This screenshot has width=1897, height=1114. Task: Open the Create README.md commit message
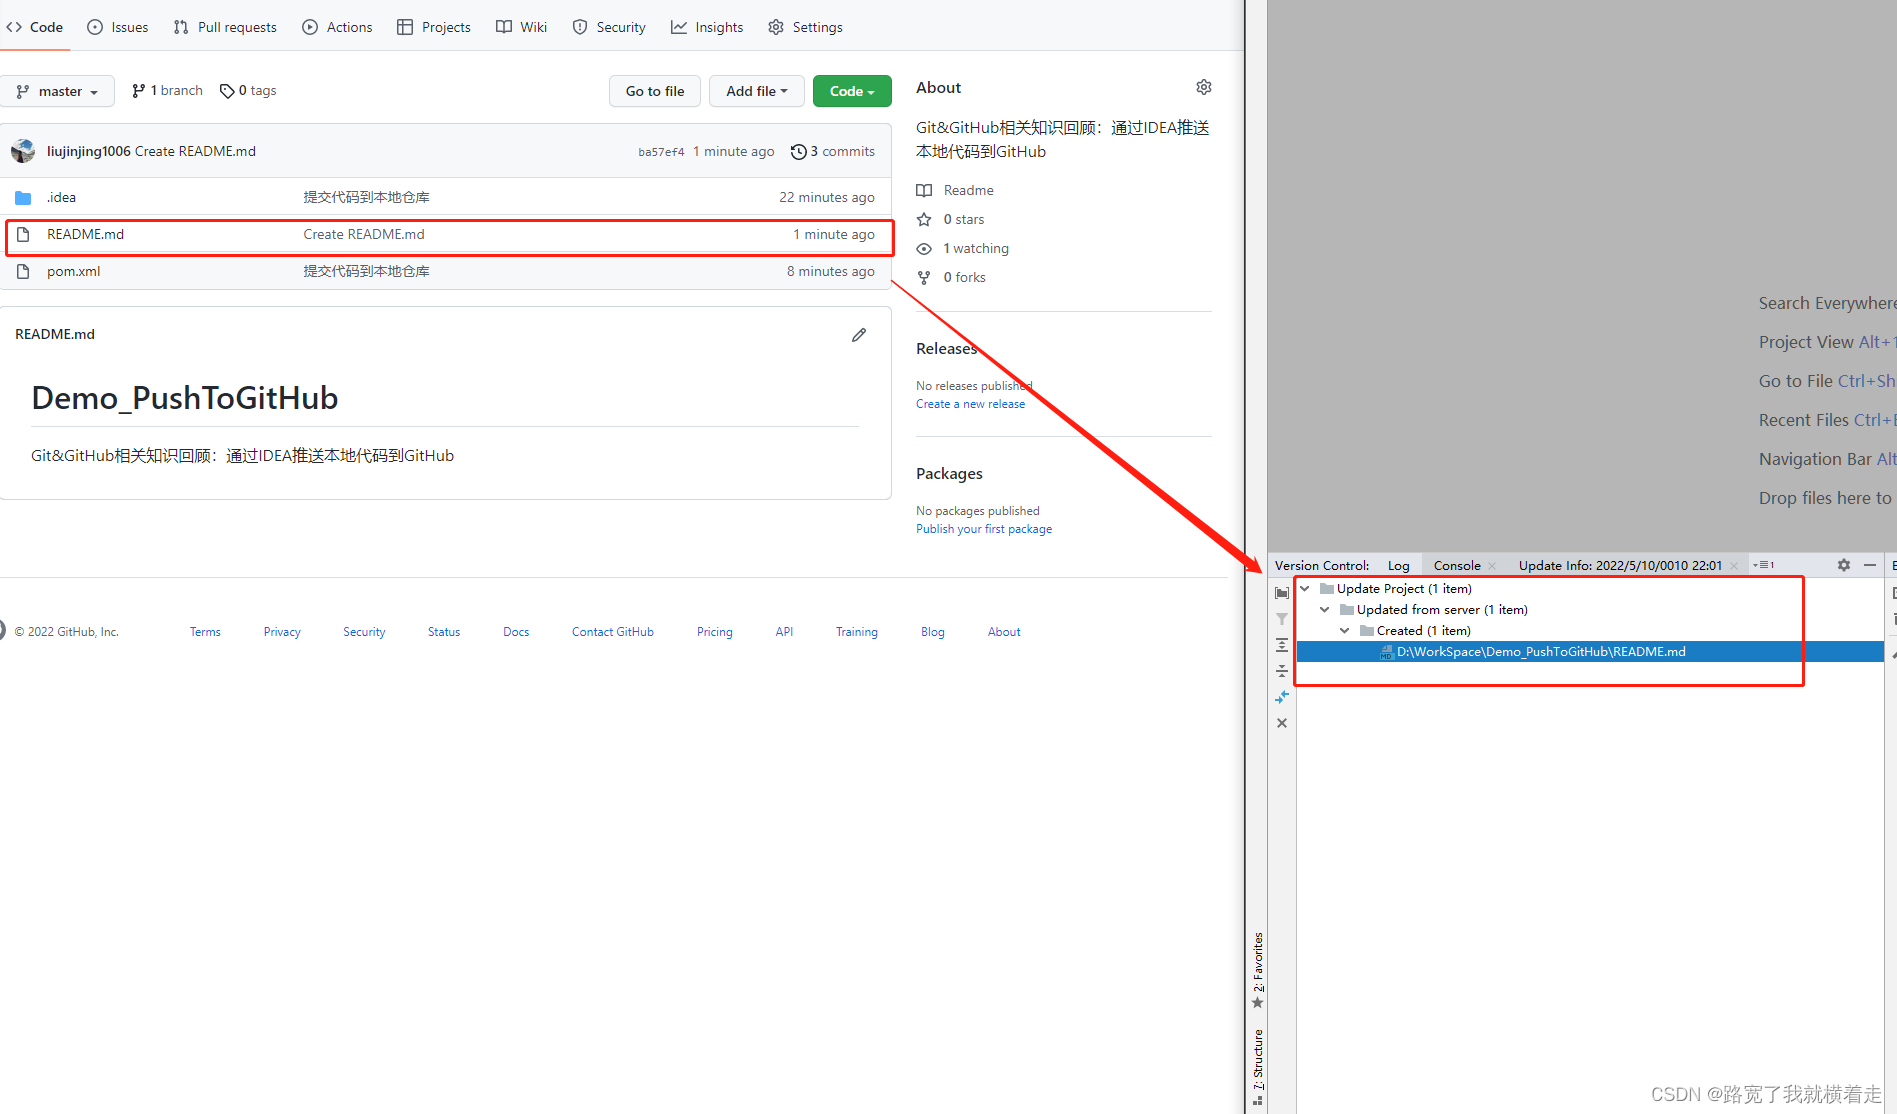[x=364, y=235]
